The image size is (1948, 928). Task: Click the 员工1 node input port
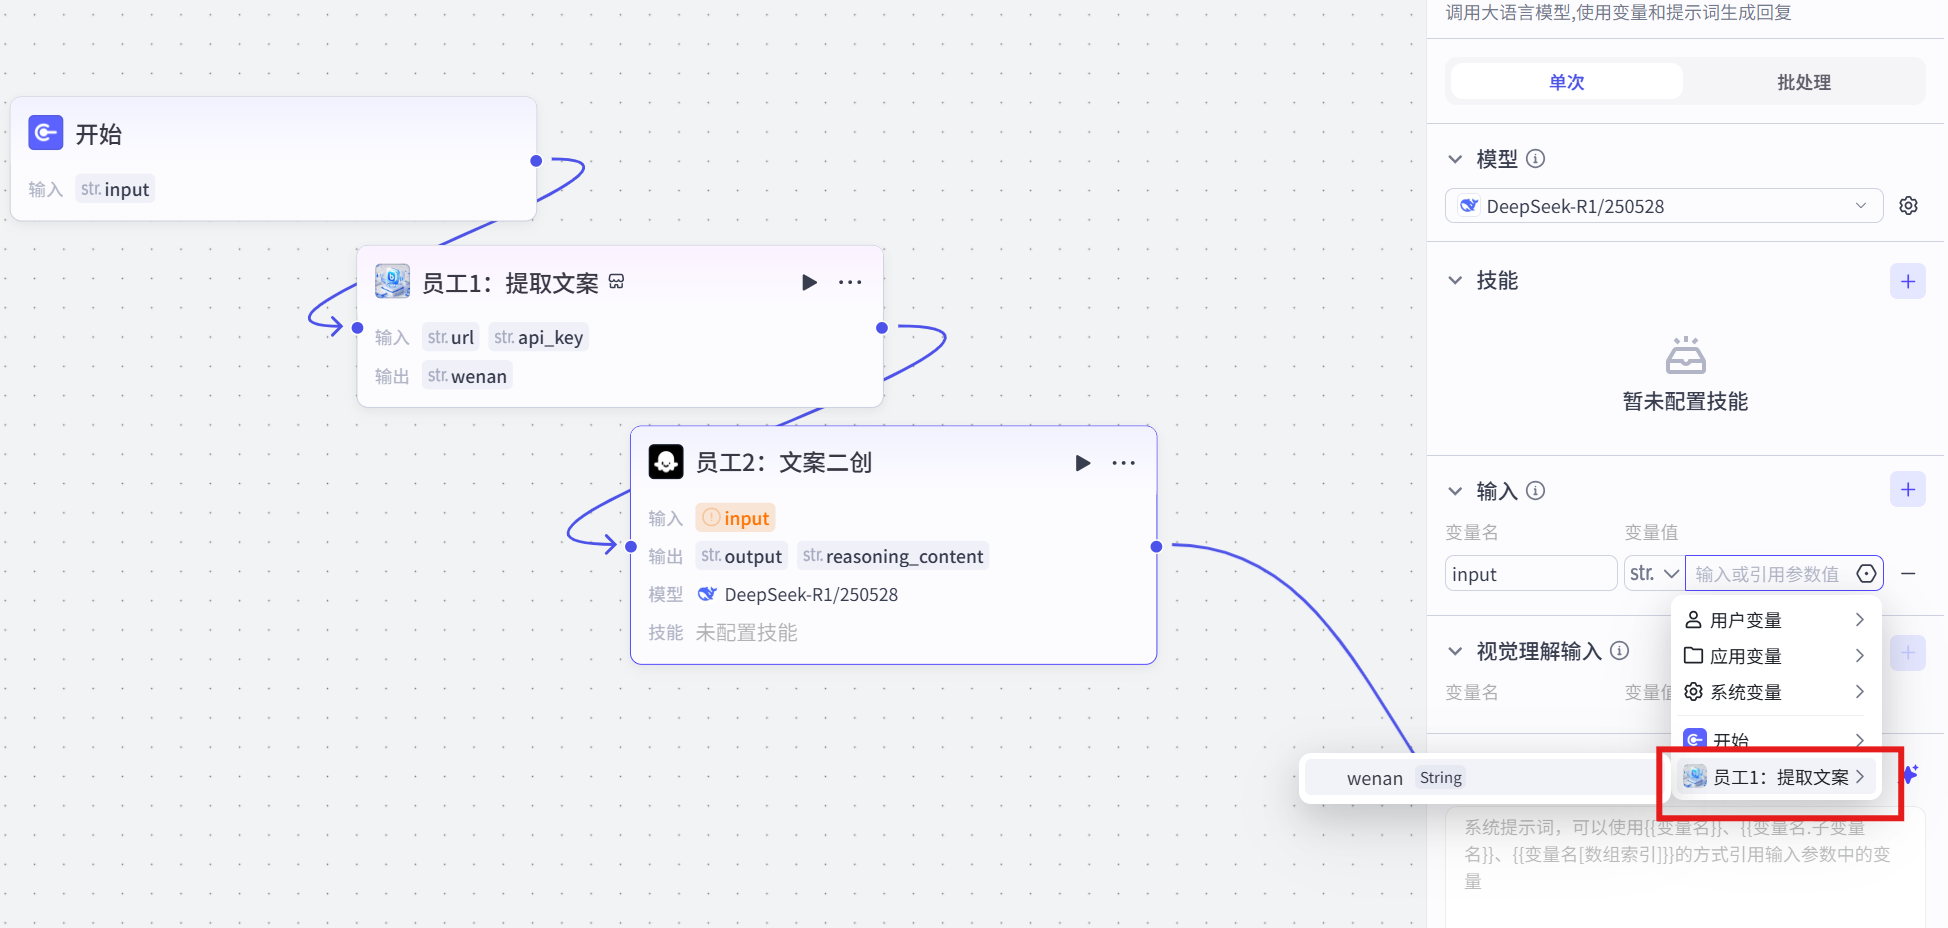[x=357, y=328]
